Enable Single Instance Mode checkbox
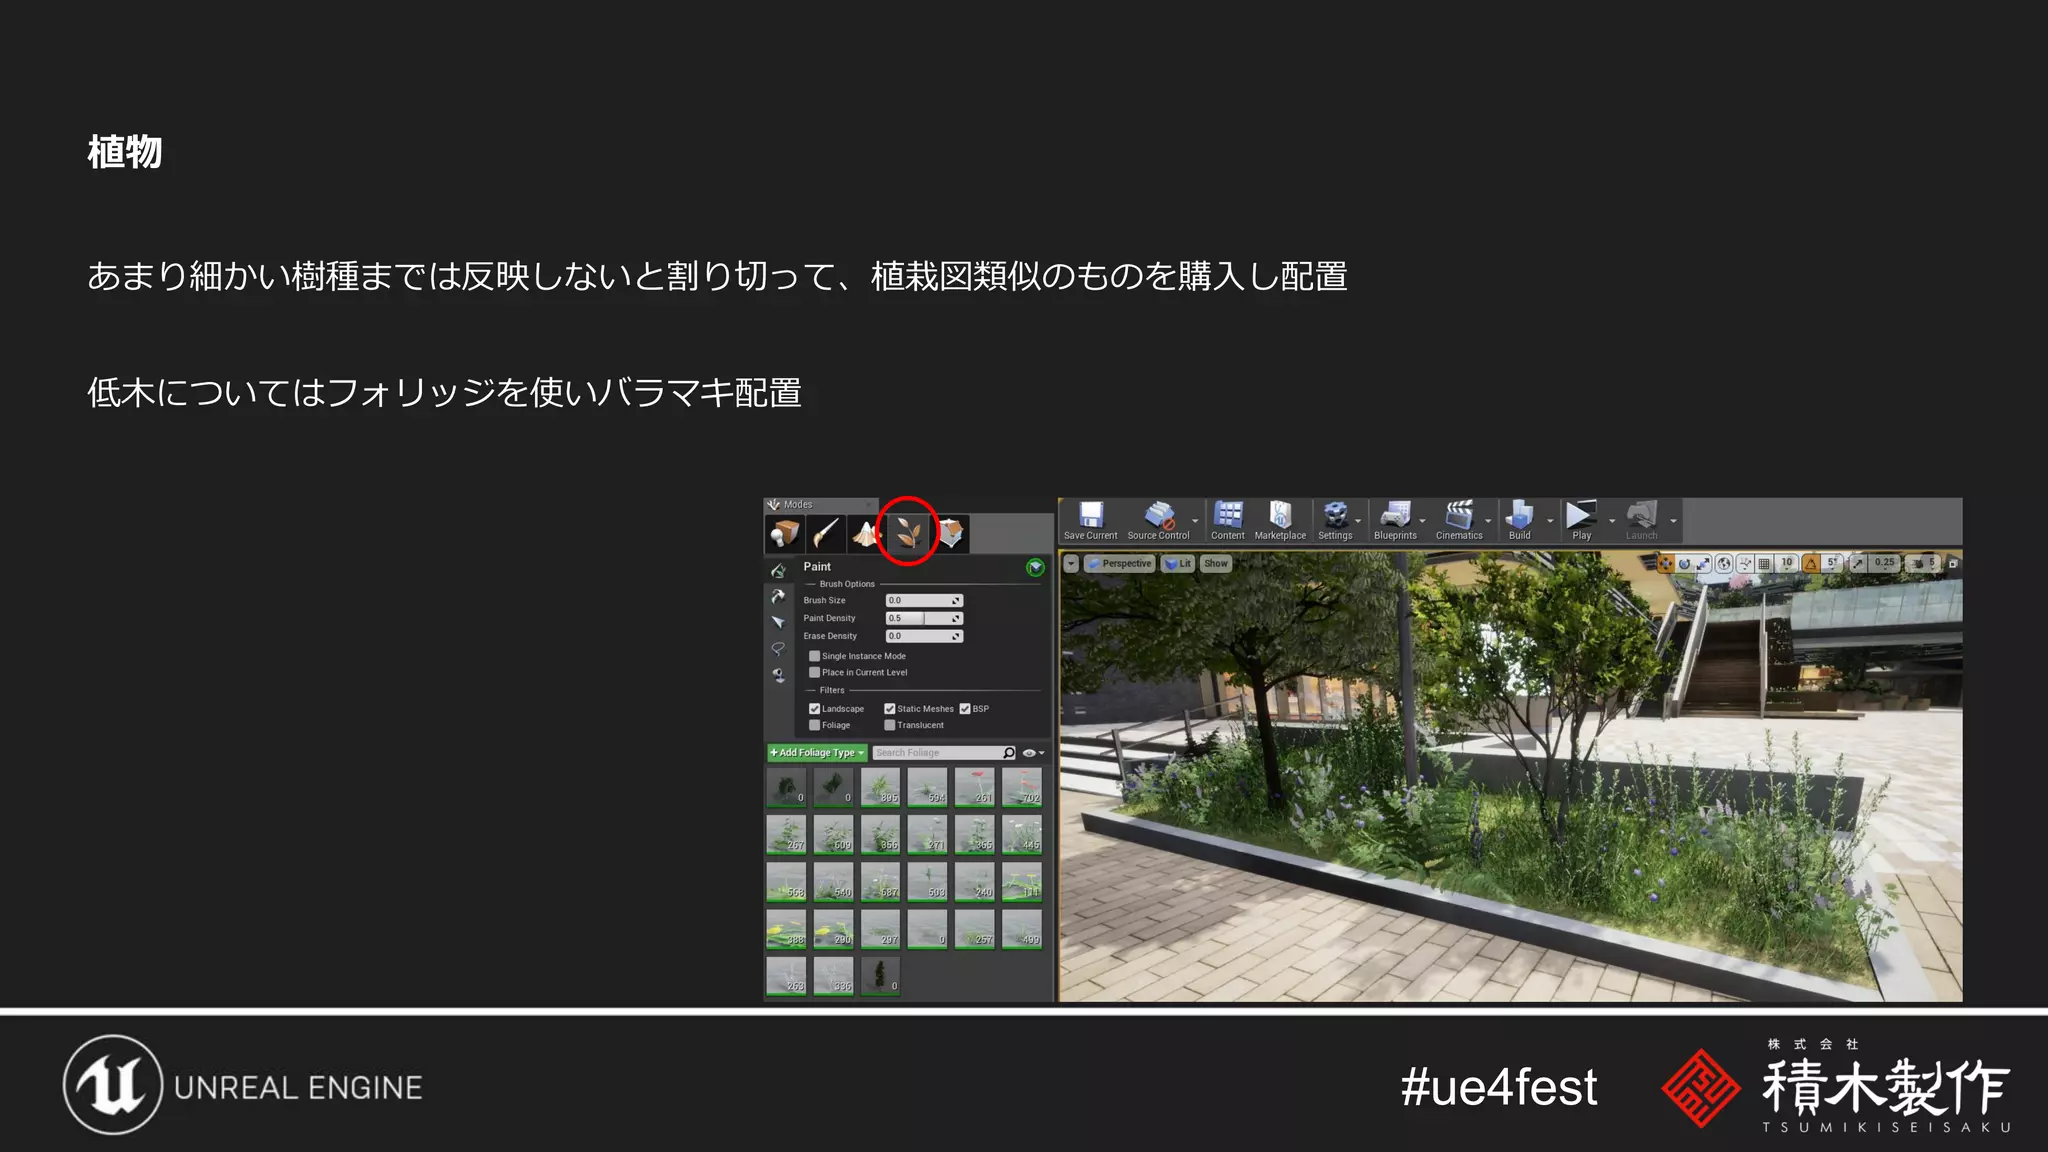Viewport: 2048px width, 1152px height. (x=814, y=656)
